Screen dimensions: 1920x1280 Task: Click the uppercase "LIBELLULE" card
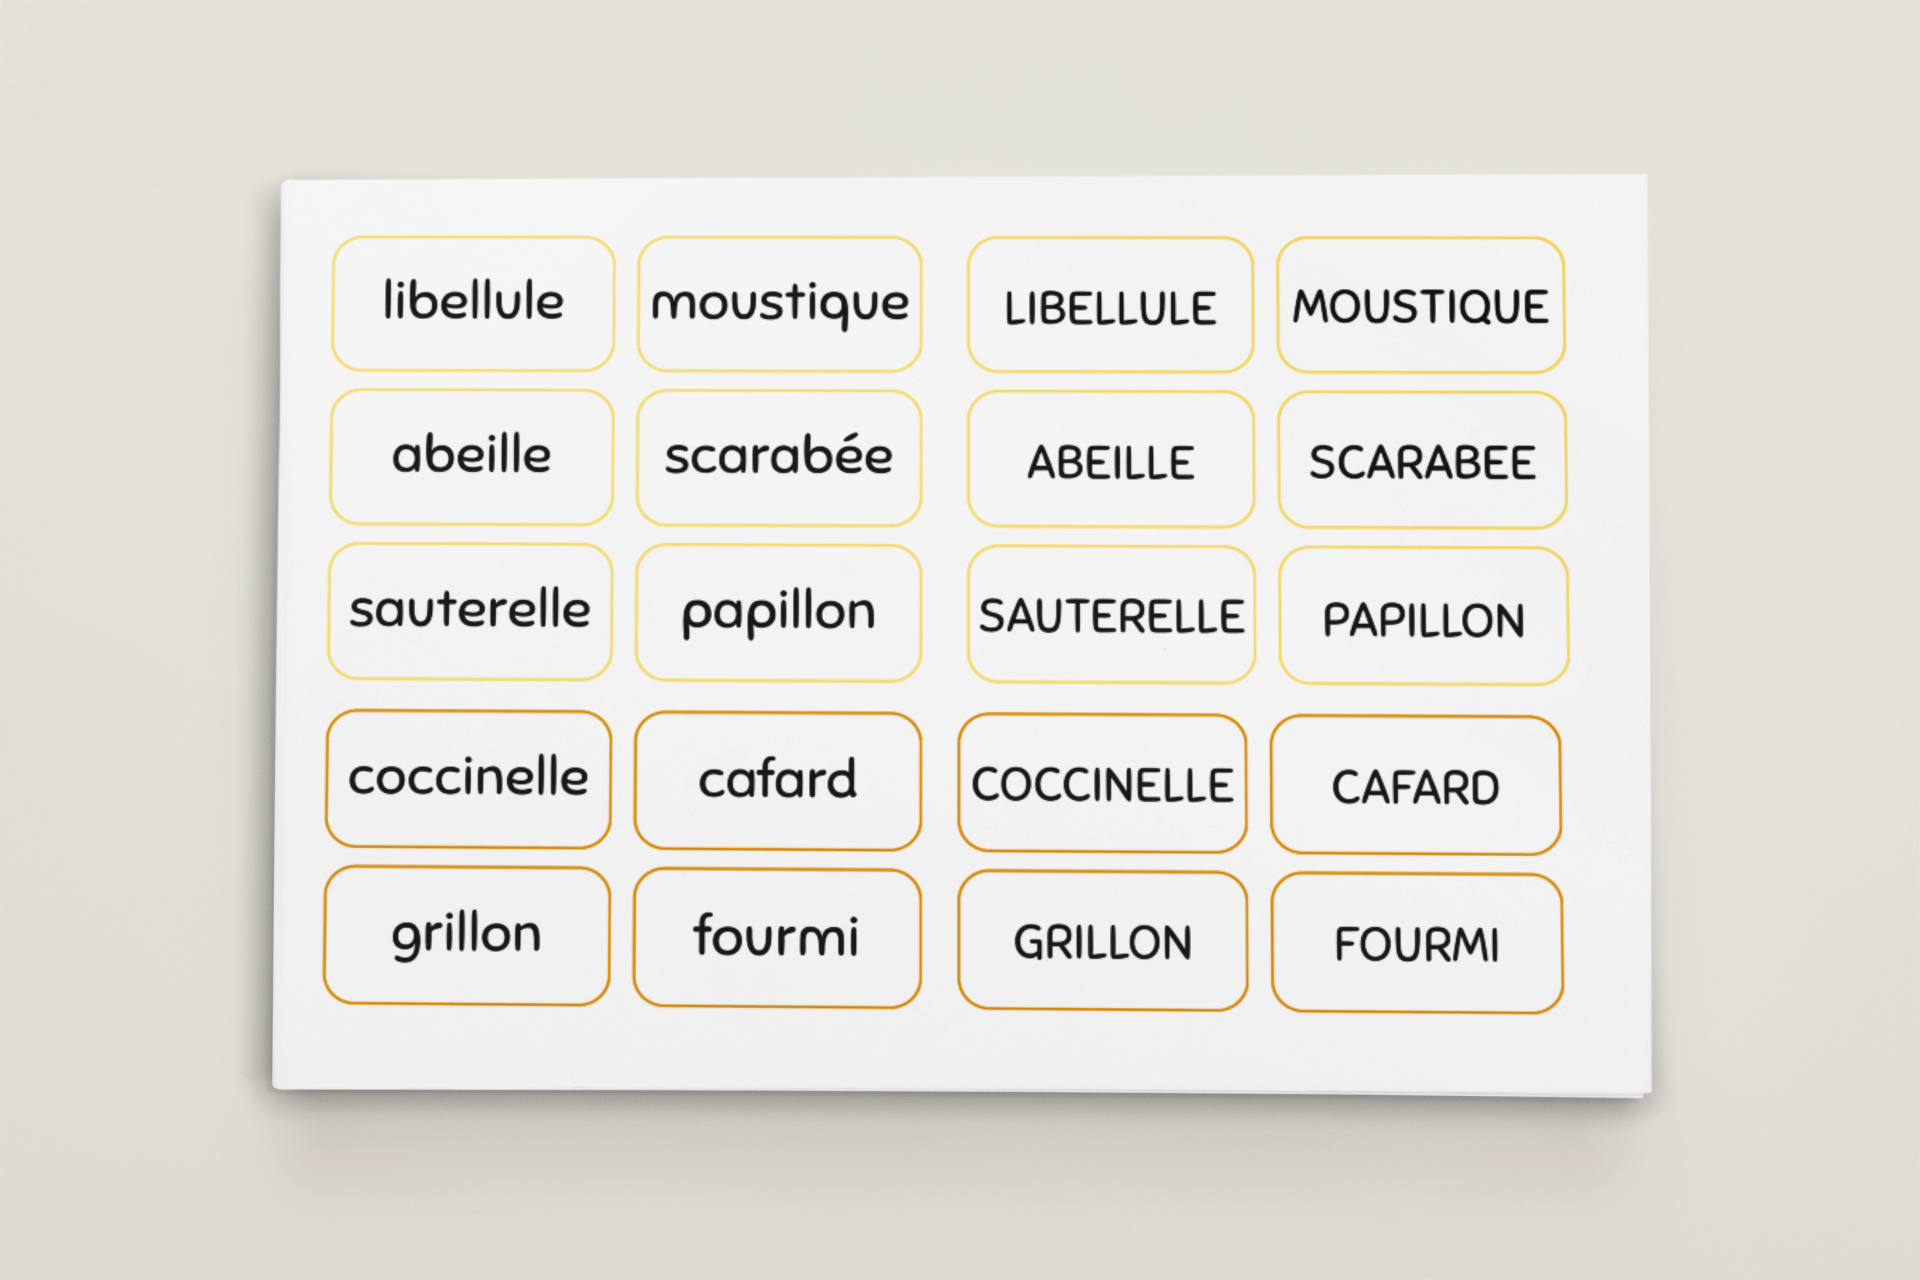[x=1110, y=305]
